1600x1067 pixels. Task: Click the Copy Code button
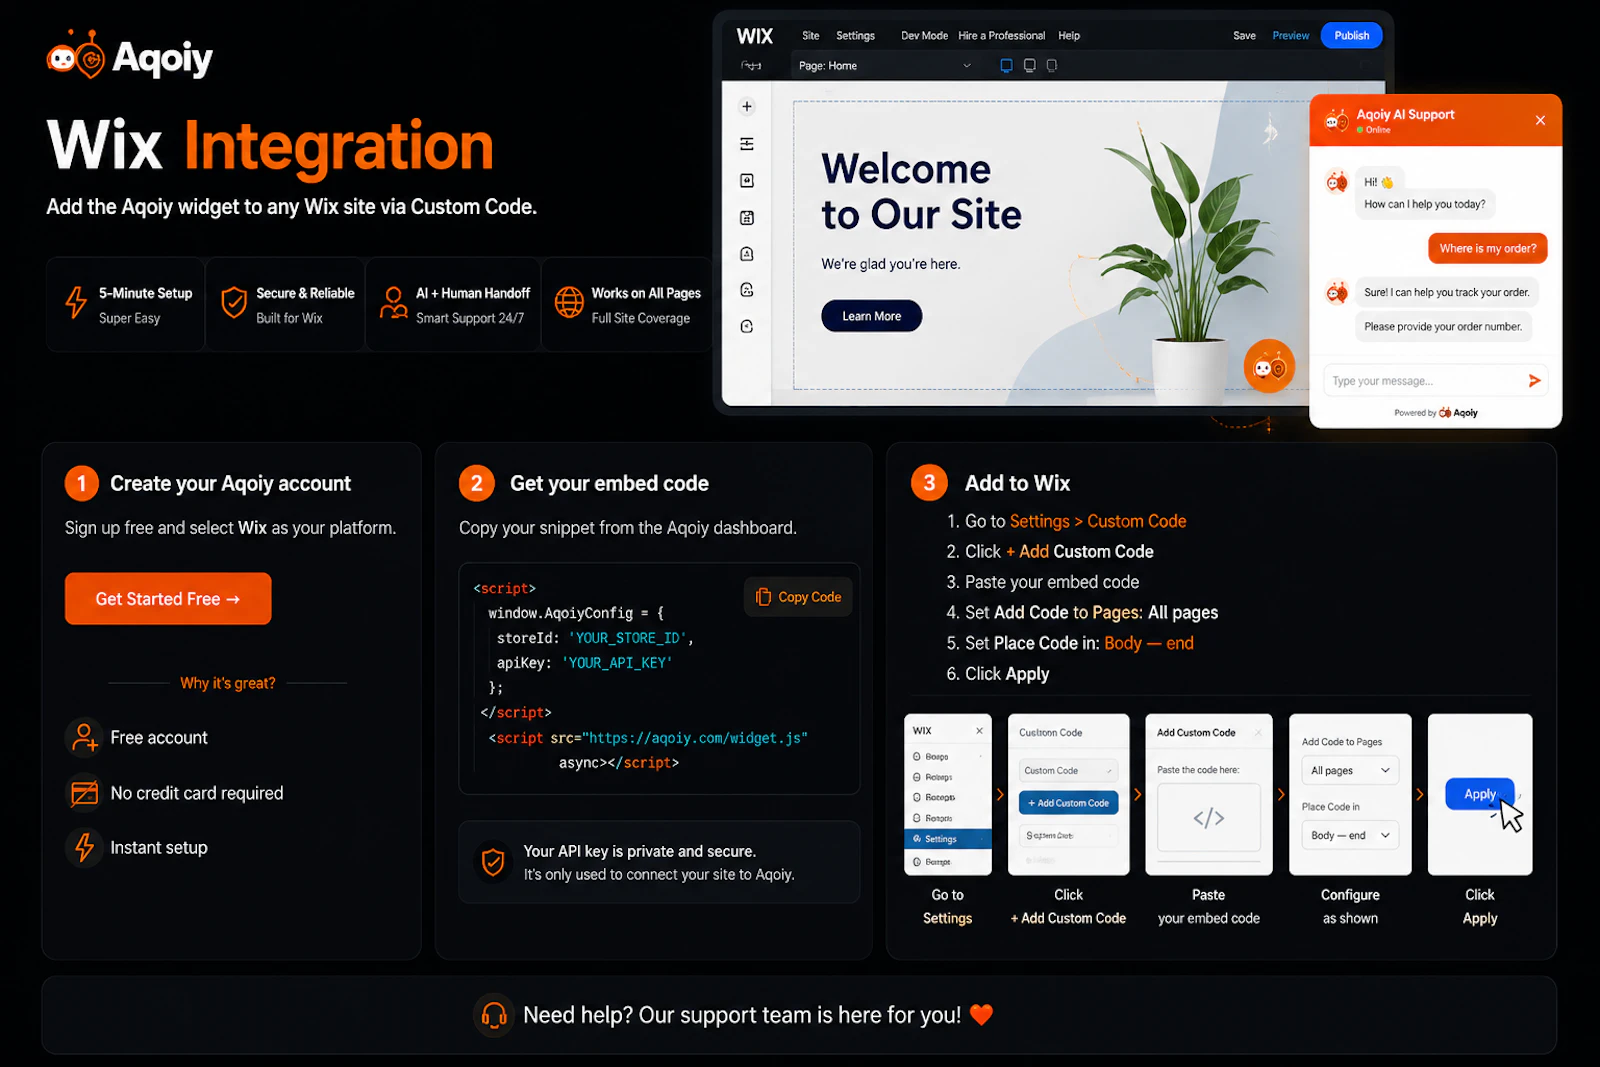pos(798,597)
